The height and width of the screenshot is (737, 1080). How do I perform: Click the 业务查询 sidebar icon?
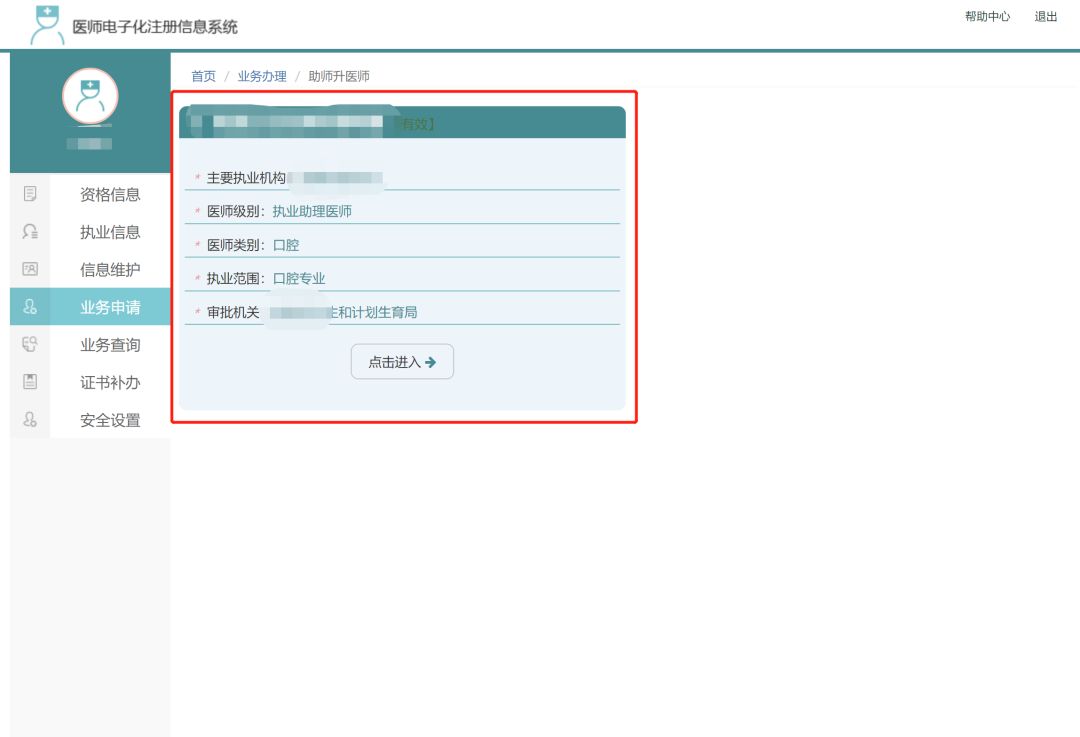pos(30,345)
